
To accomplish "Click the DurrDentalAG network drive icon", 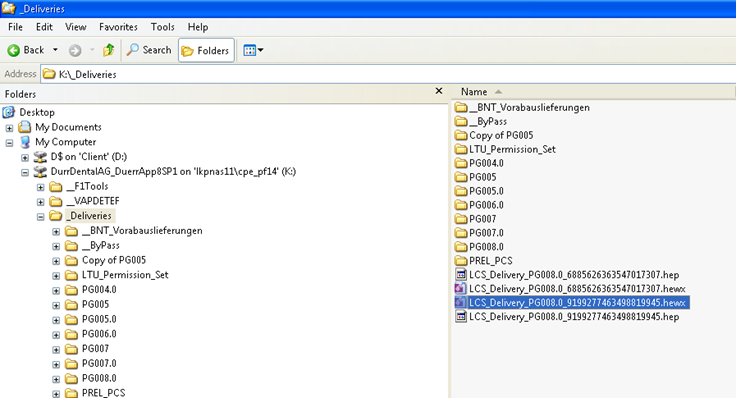I will click(40, 172).
